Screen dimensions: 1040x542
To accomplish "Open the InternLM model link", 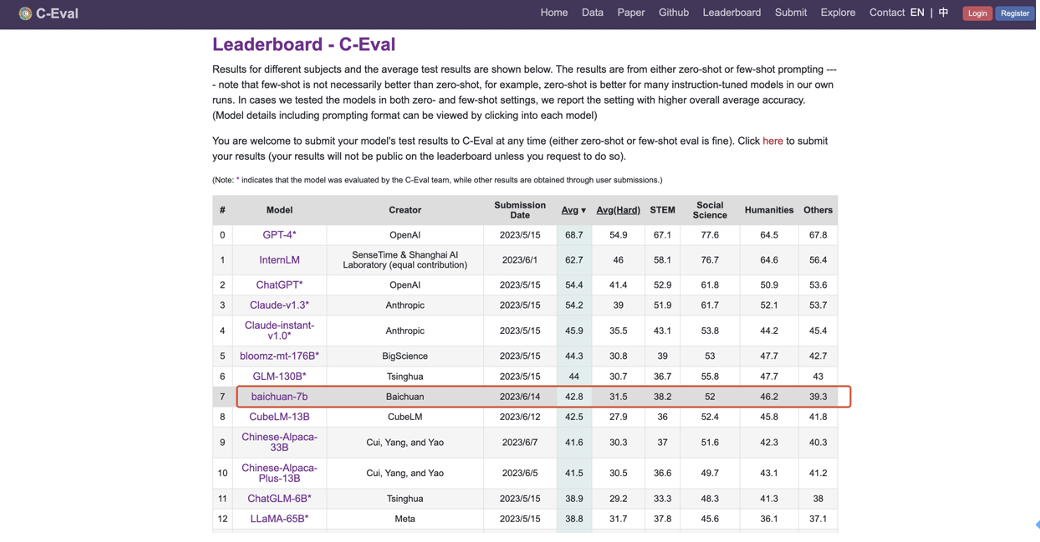I will (279, 260).
